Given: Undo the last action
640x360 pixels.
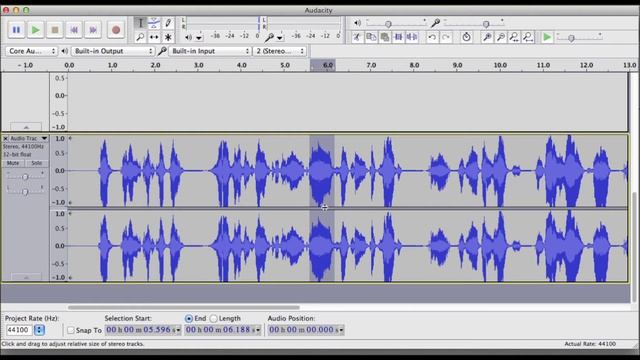Looking at the screenshot, I should [x=432, y=37].
